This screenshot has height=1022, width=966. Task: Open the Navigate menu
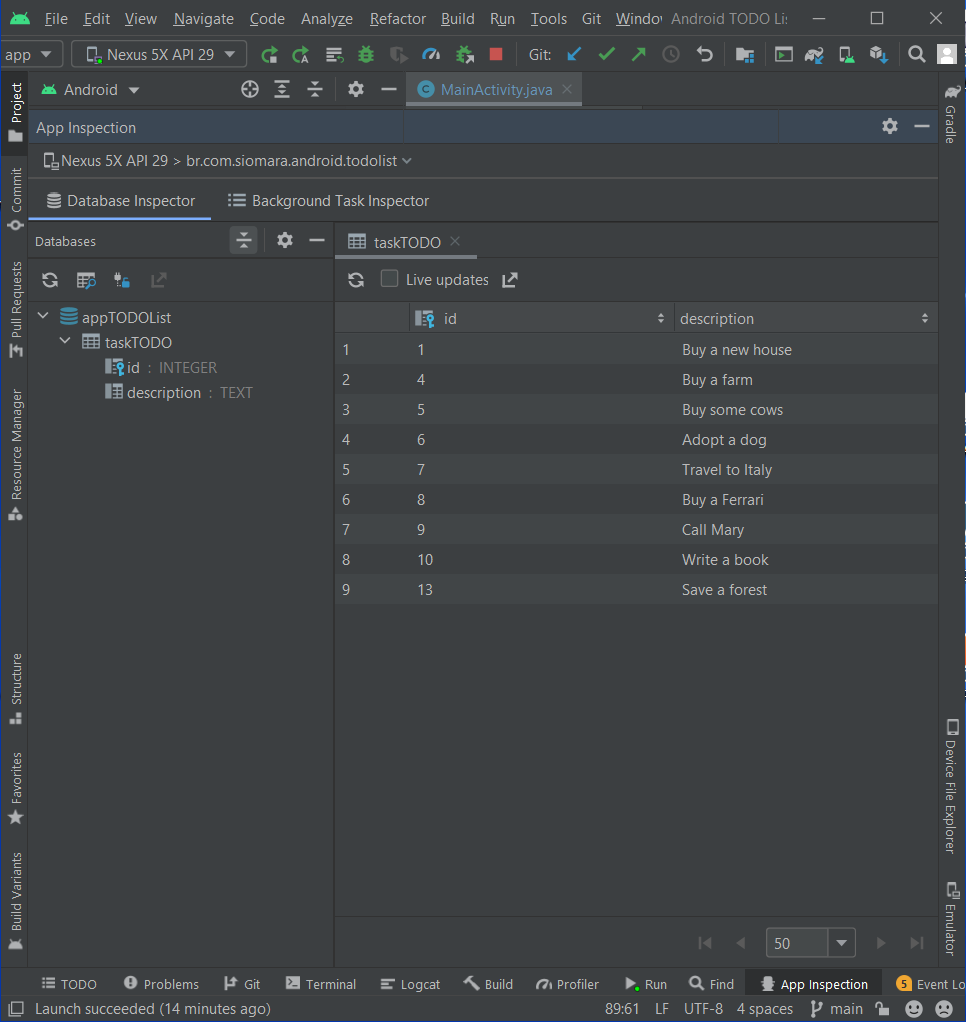click(x=203, y=18)
